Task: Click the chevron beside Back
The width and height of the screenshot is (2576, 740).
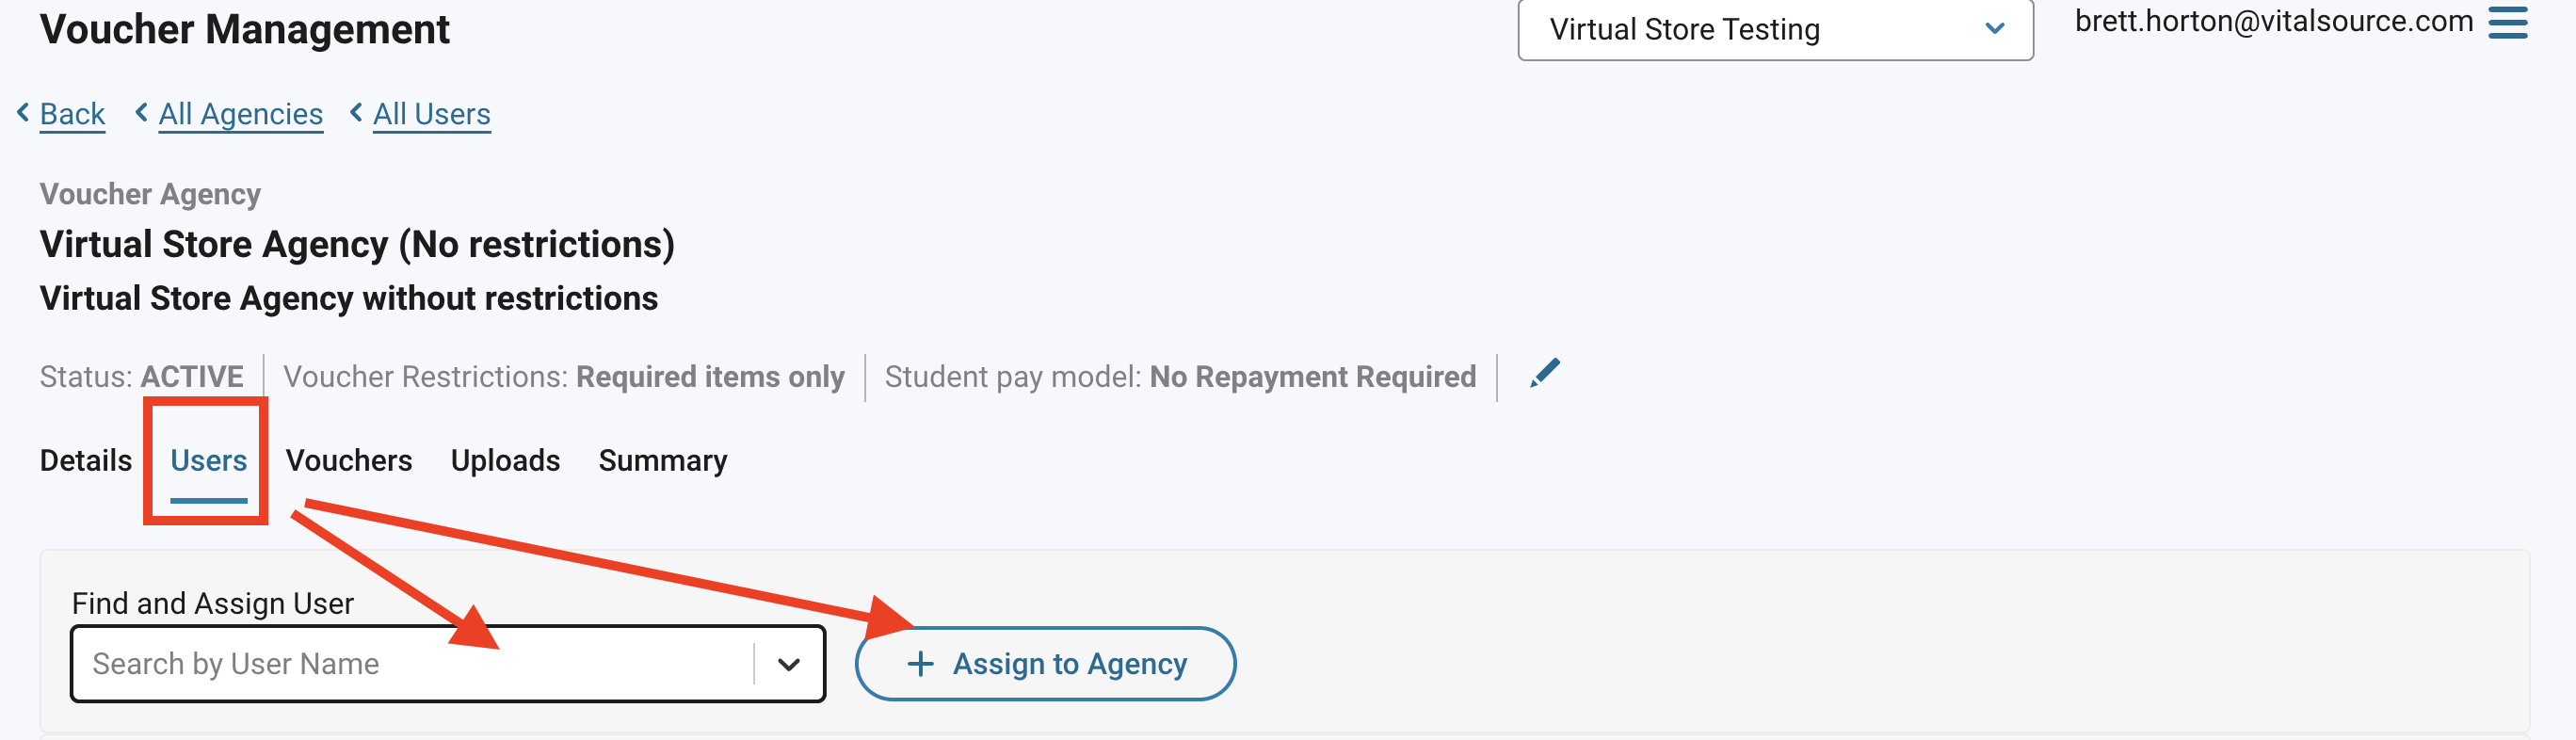Action: (23, 113)
